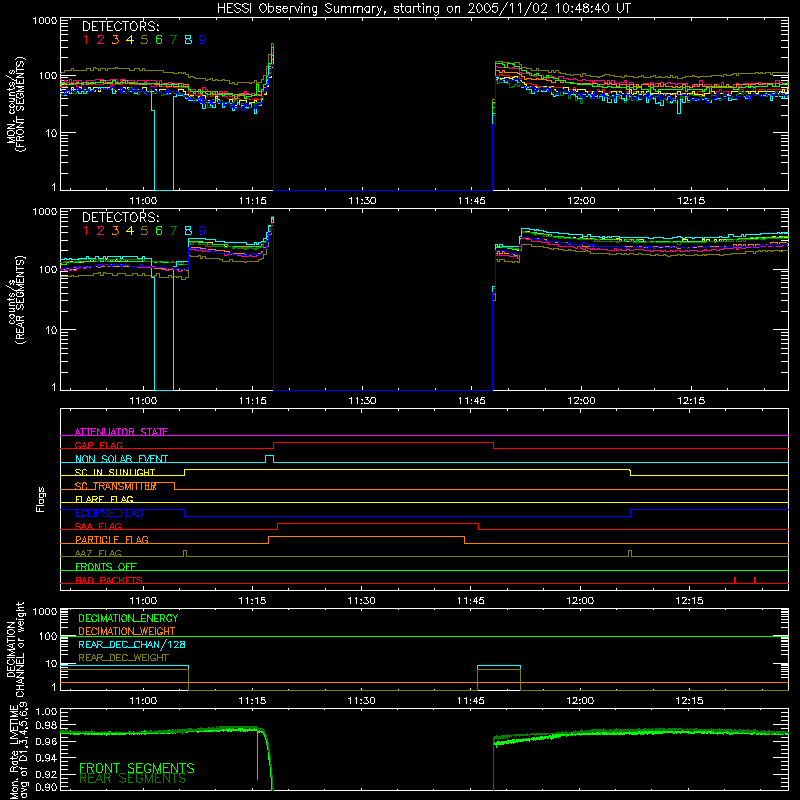Select orange detector number 3 in rear segments legend
Viewport: 800px width, 800px height.
(x=115, y=231)
